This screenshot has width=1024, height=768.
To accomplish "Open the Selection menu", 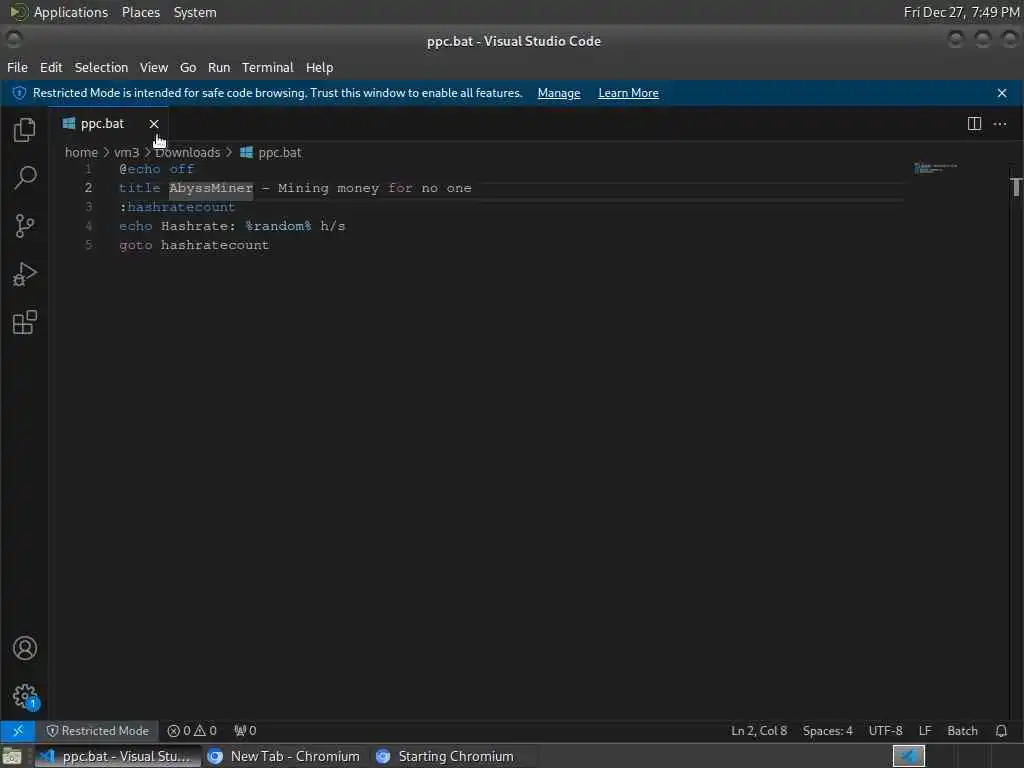I will pyautogui.click(x=101, y=67).
